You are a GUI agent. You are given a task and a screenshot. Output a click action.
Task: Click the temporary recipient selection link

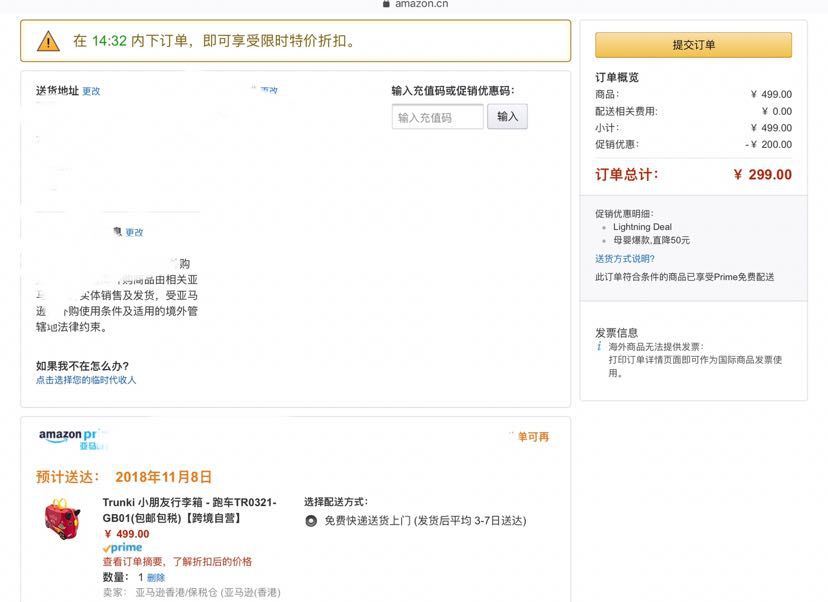(x=86, y=380)
